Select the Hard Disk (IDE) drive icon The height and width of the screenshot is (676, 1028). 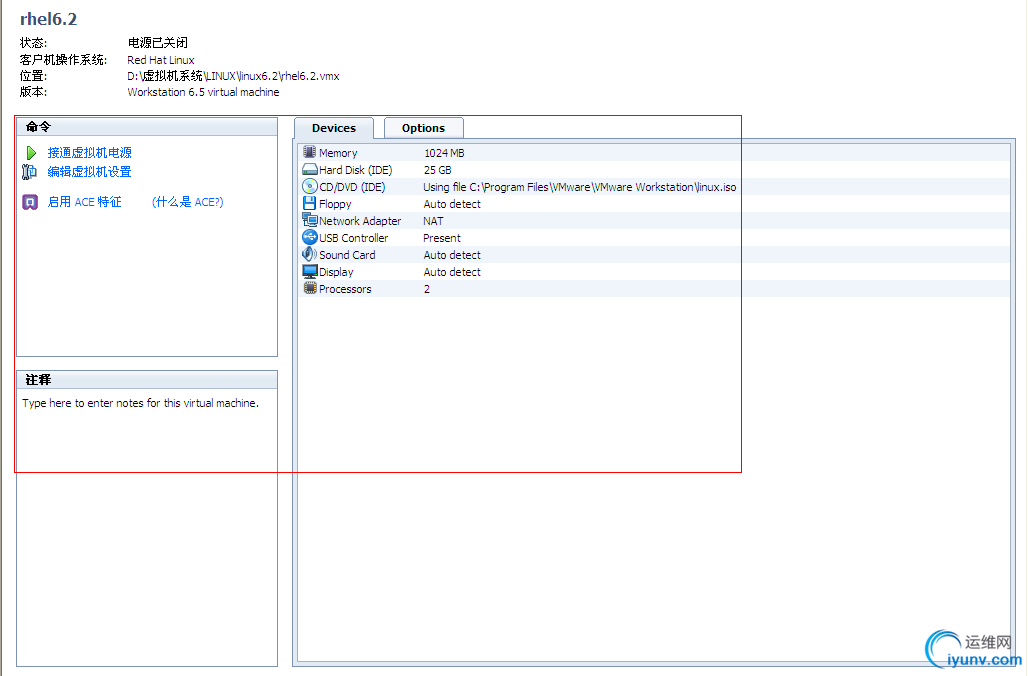(x=309, y=169)
